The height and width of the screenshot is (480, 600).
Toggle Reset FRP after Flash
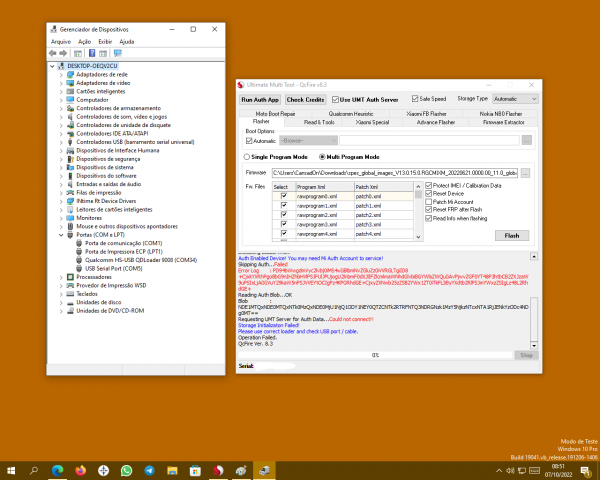click(x=429, y=210)
